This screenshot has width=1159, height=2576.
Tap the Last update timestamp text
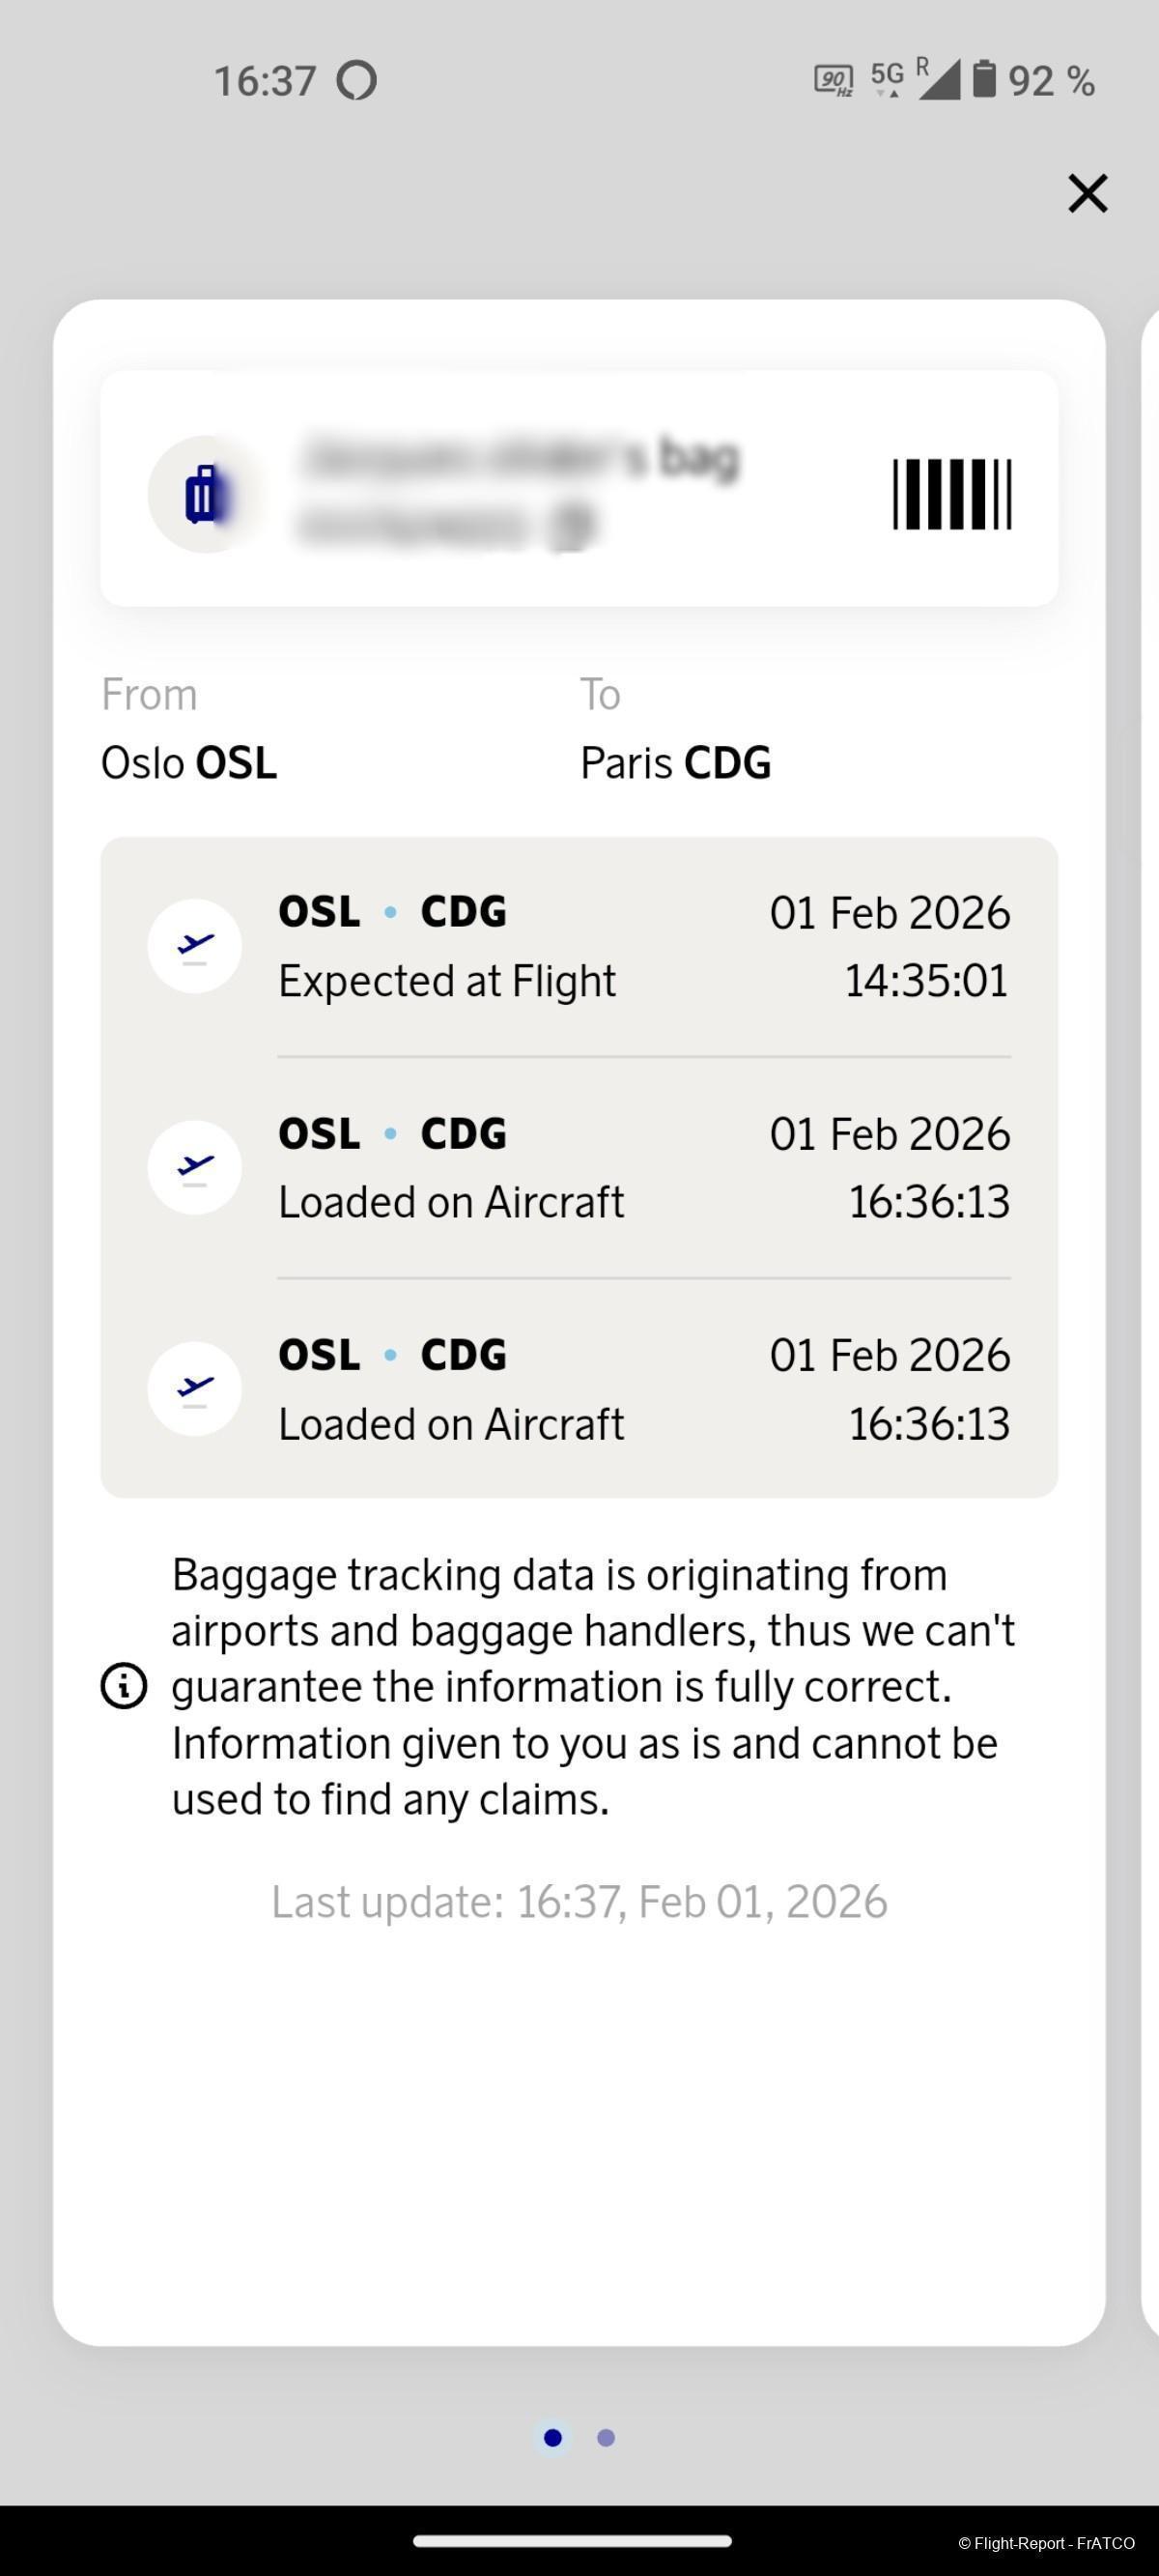coord(579,1902)
